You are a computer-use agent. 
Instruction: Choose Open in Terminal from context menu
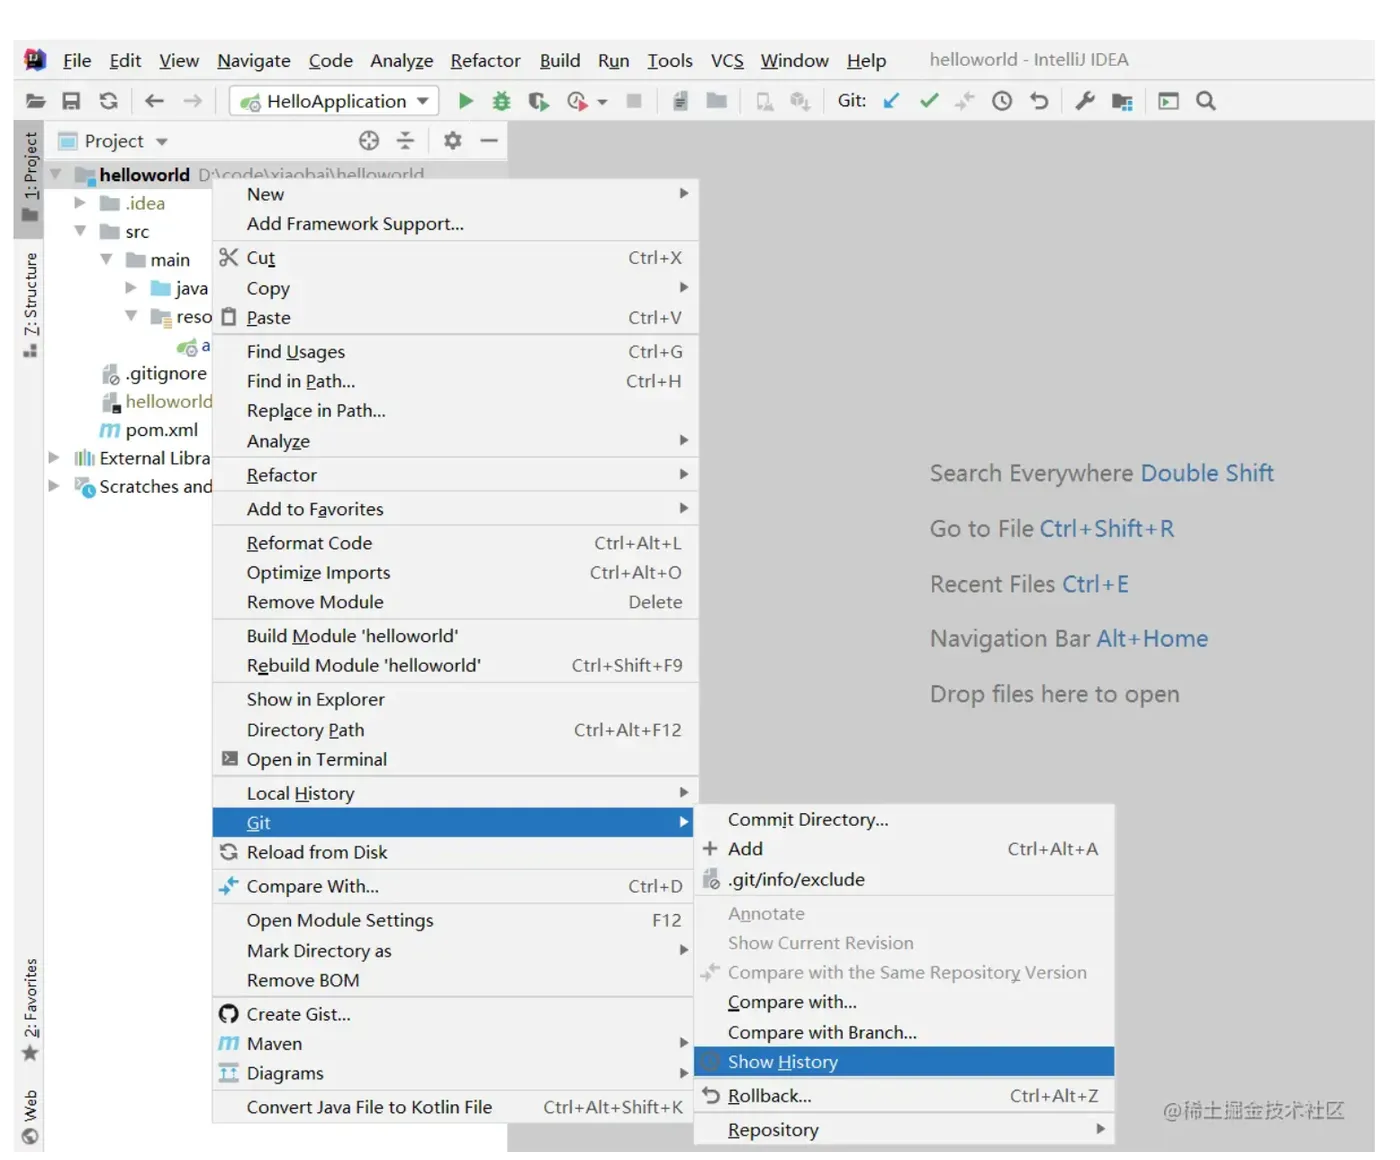455,760
